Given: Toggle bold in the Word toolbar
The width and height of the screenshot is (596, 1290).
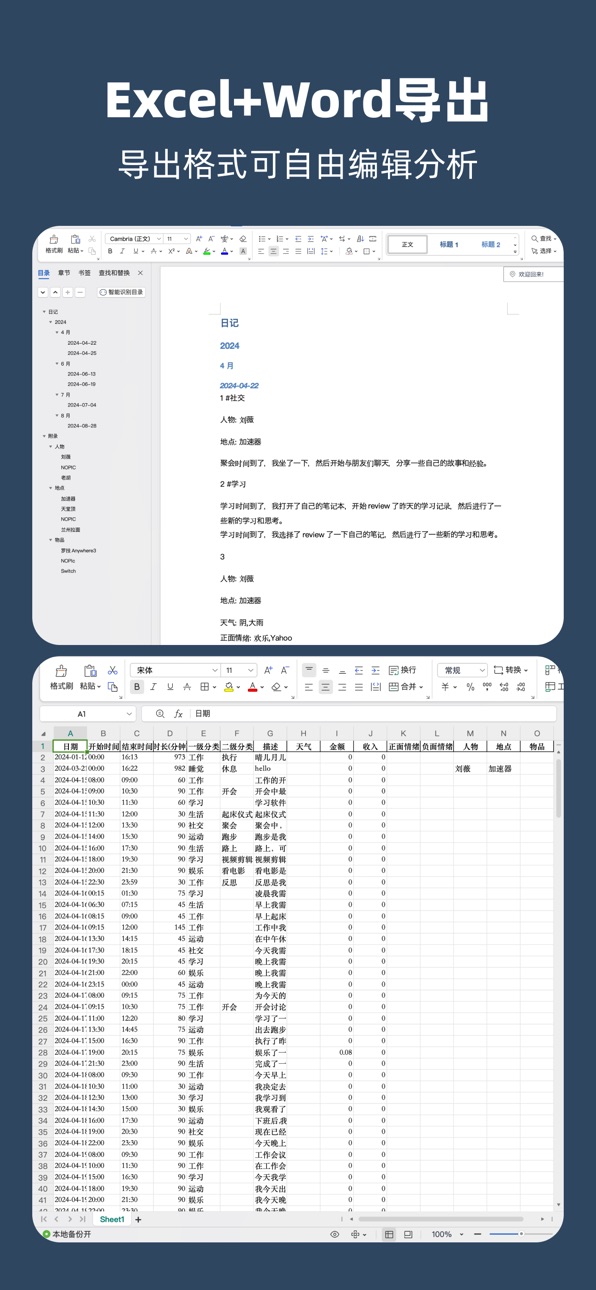Looking at the screenshot, I should [110, 251].
